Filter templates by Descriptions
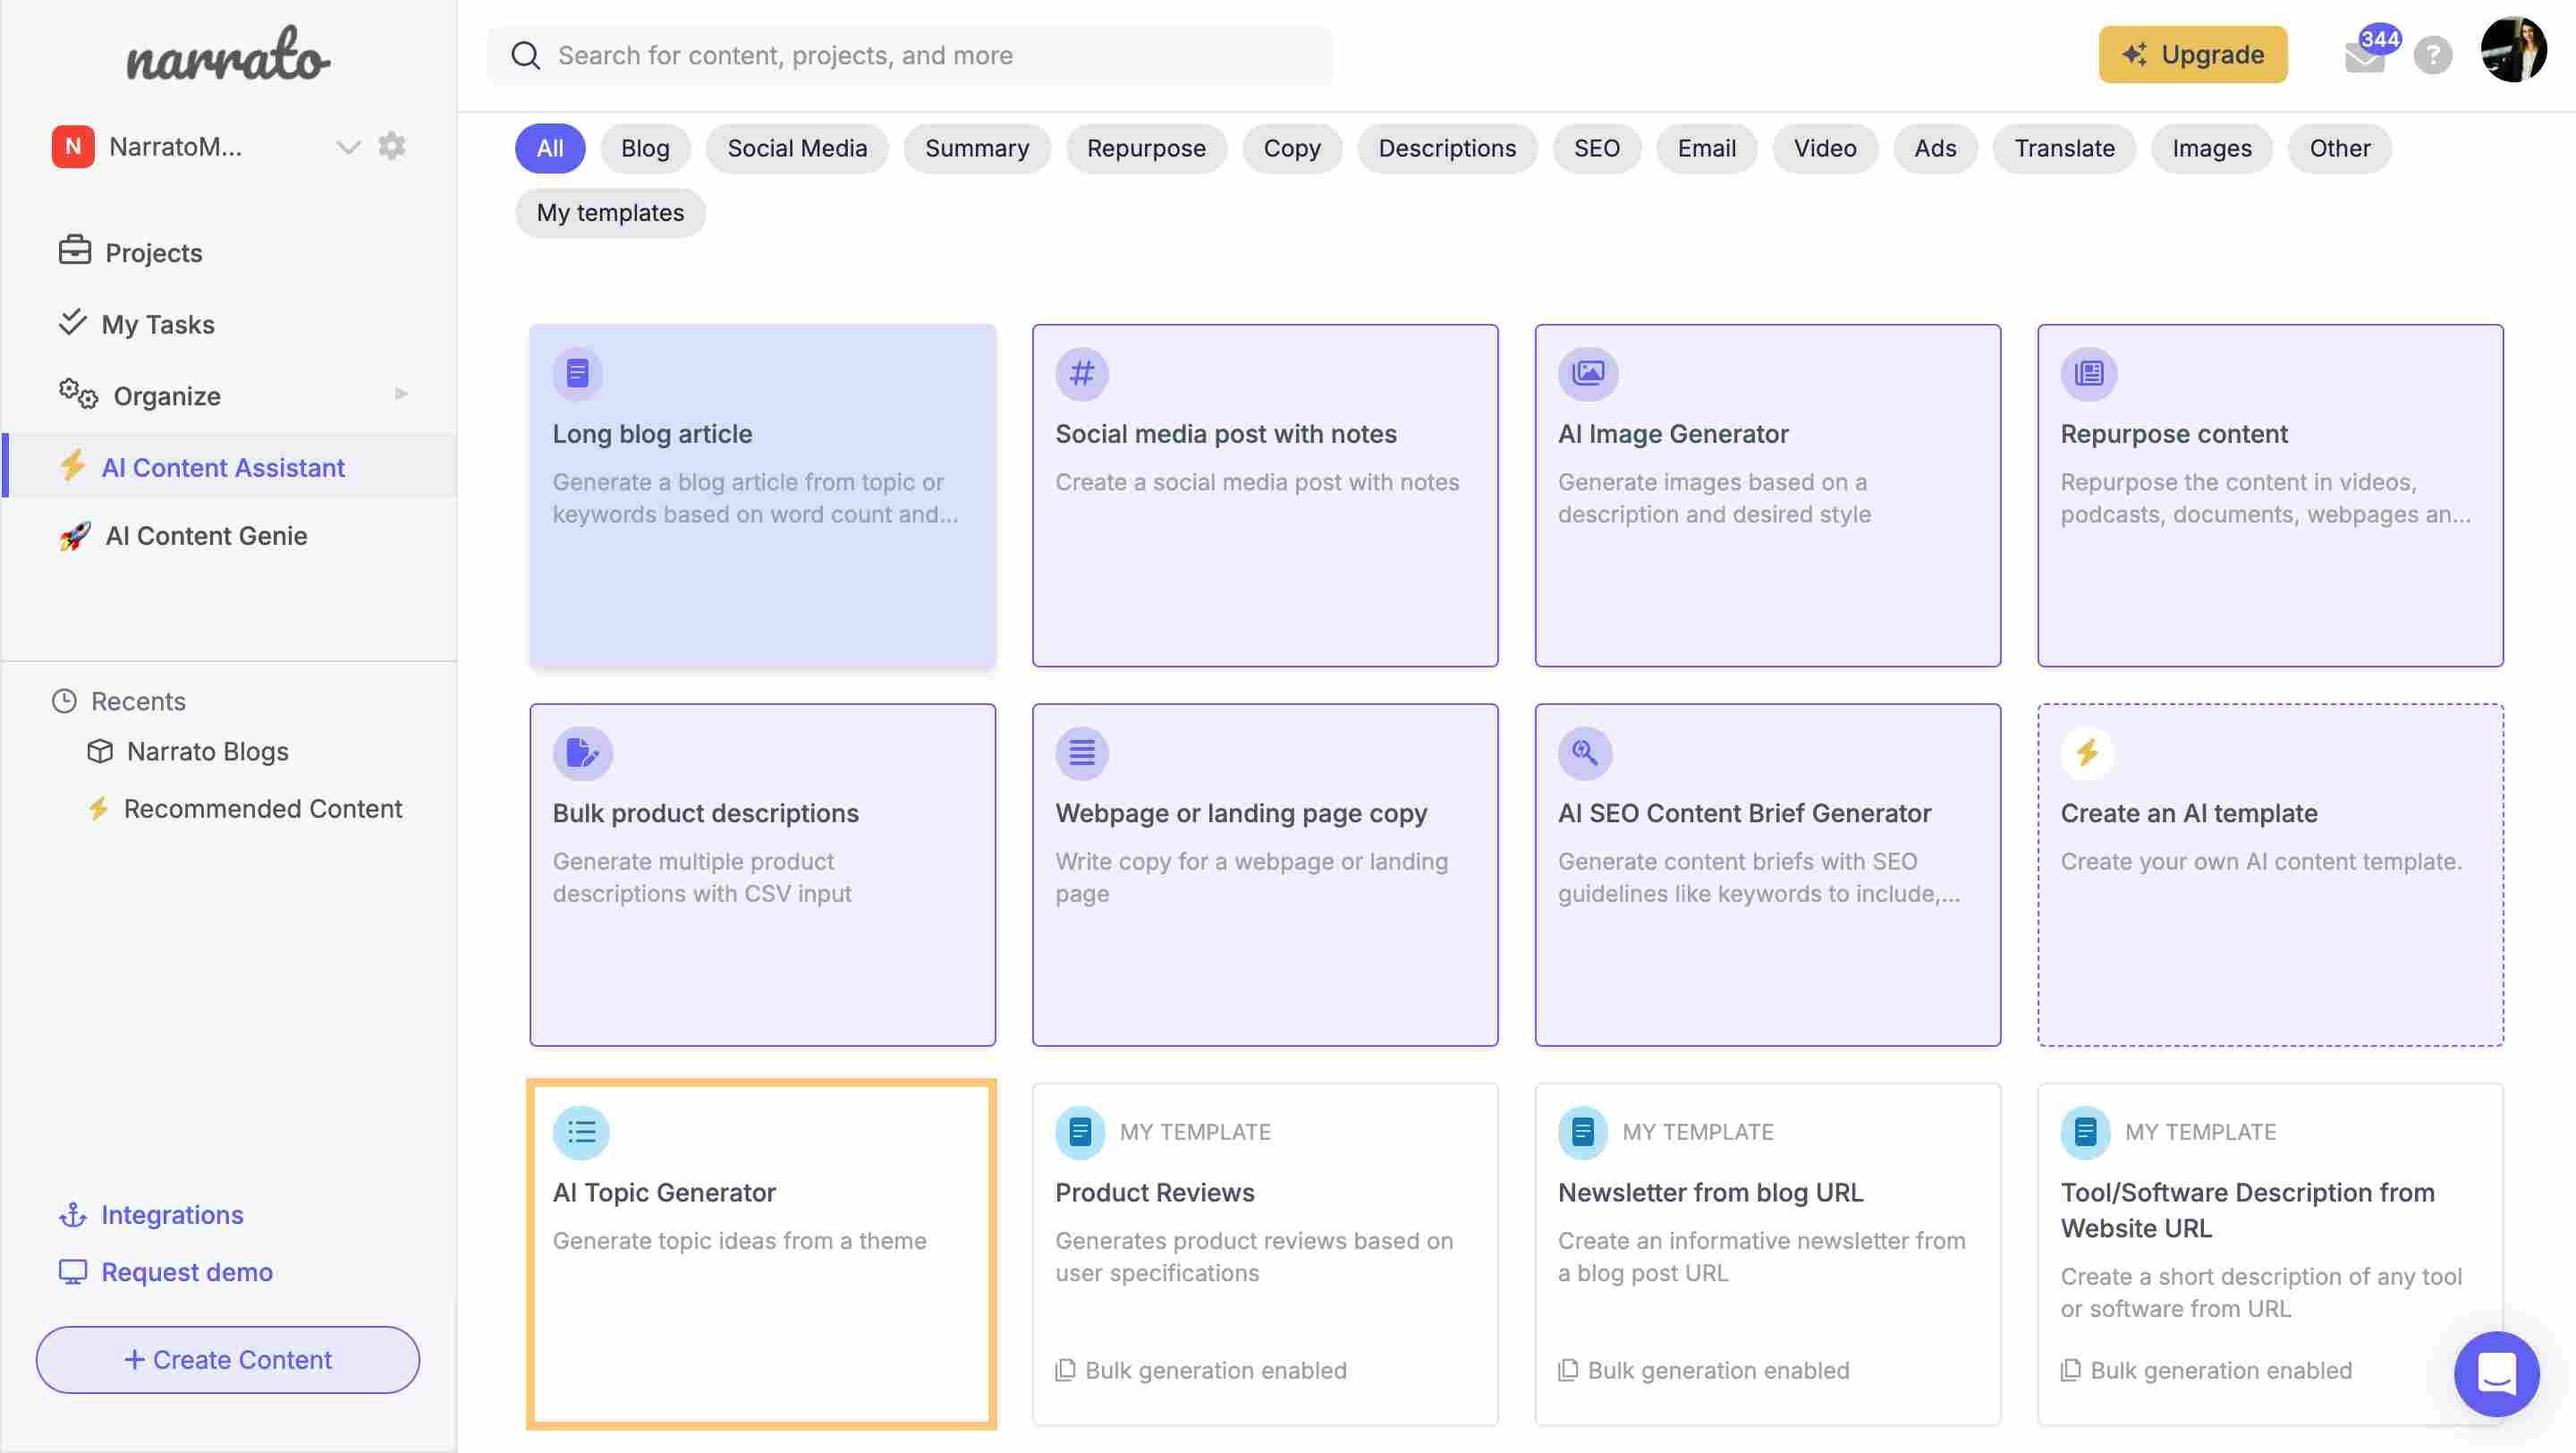Screen dimensions: 2576x1453 (1447, 148)
